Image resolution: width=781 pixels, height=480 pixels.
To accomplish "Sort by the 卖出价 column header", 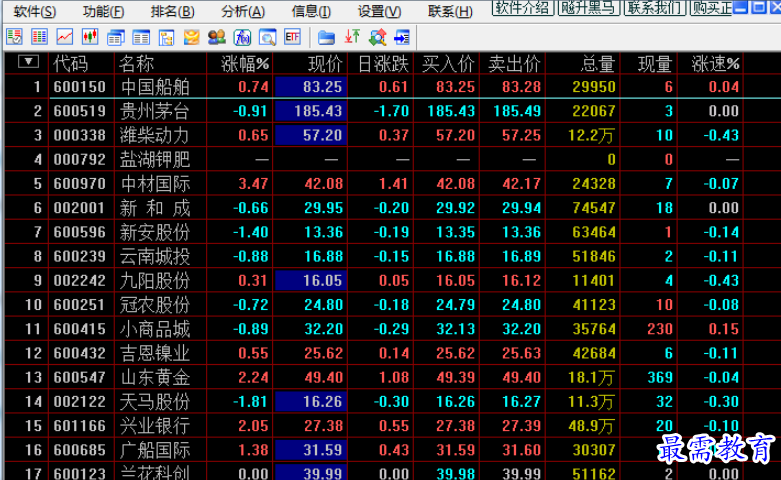I will pyautogui.click(x=514, y=64).
